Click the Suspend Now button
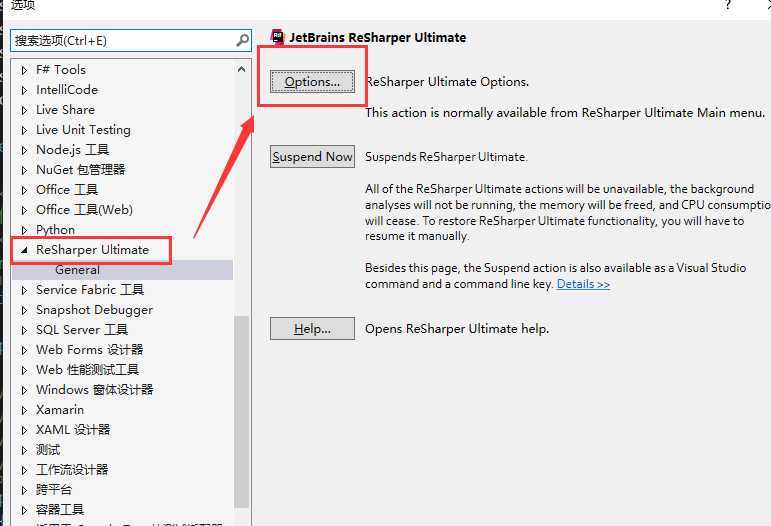 pos(312,157)
